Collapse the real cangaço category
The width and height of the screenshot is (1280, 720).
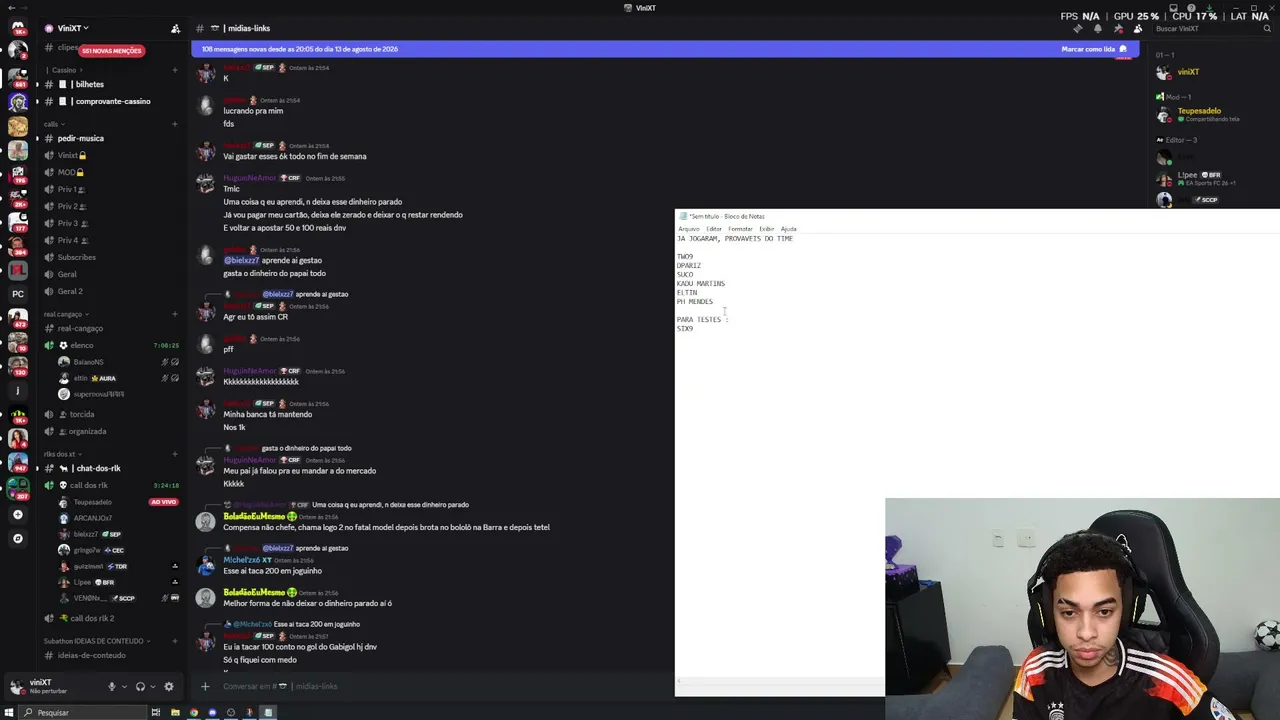66,314
